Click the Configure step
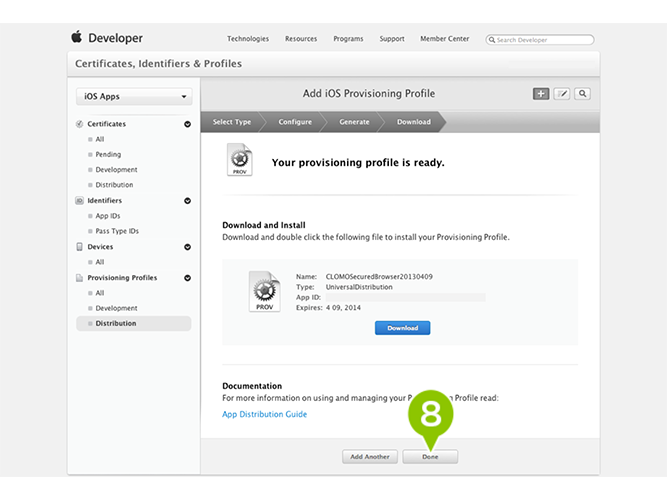The width and height of the screenshot is (667, 500). pyautogui.click(x=295, y=122)
